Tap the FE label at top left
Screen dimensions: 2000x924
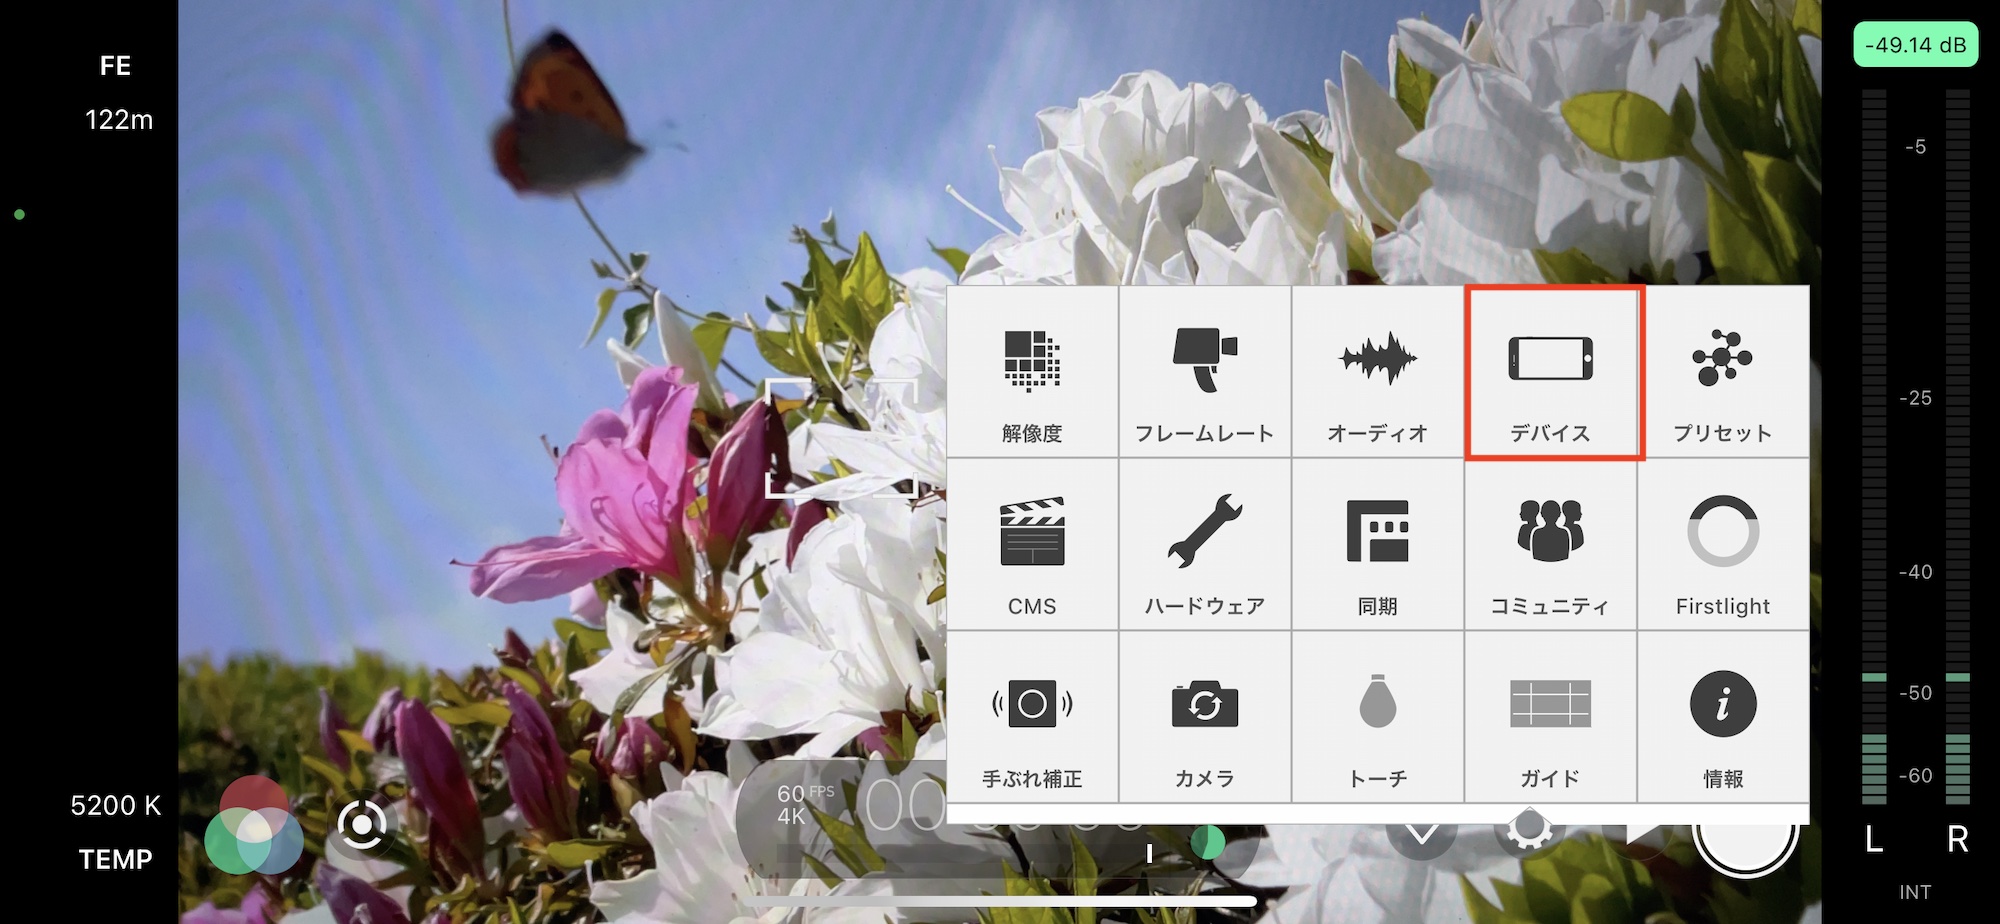tap(115, 66)
